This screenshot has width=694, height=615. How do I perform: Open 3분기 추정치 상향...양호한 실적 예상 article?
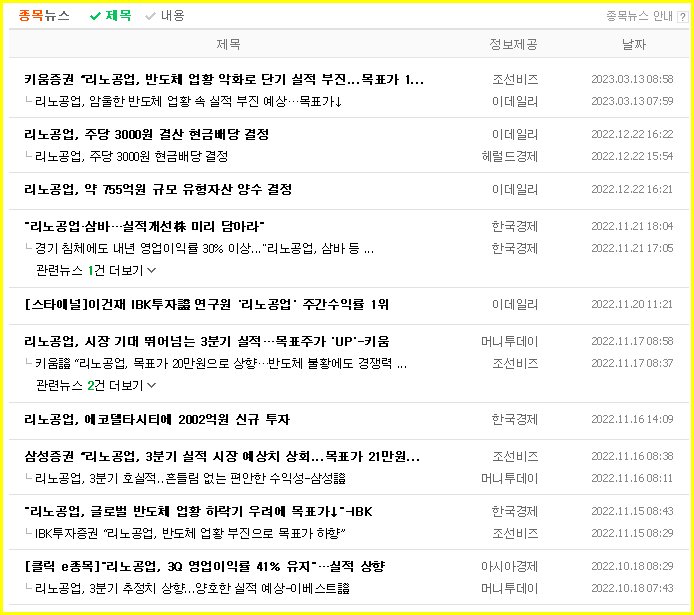pyautogui.click(x=192, y=588)
